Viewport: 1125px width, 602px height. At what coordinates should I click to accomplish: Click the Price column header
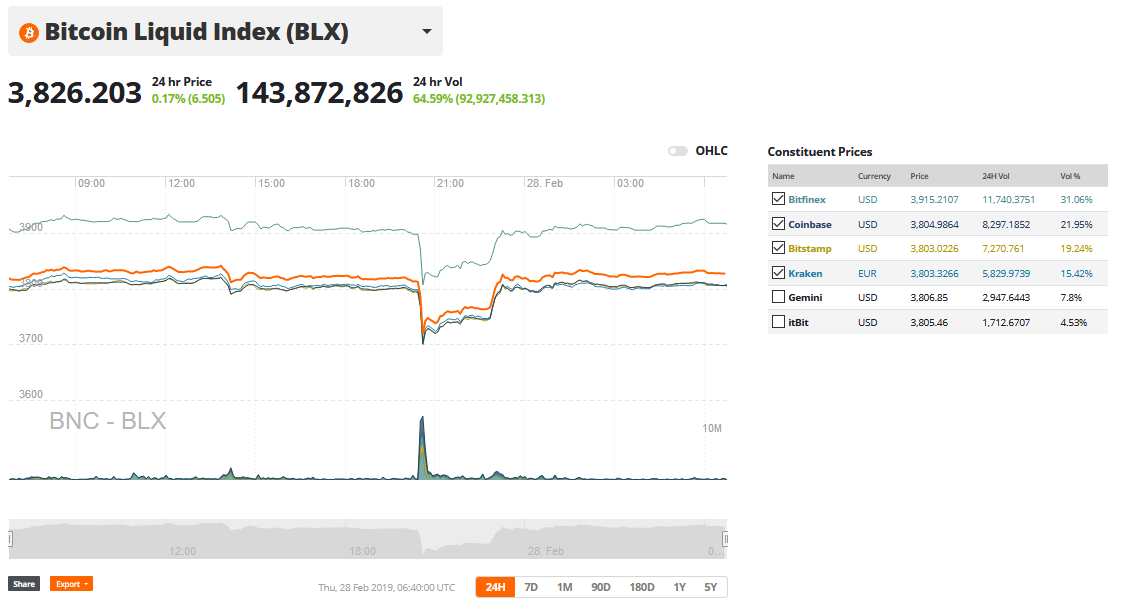pos(919,176)
